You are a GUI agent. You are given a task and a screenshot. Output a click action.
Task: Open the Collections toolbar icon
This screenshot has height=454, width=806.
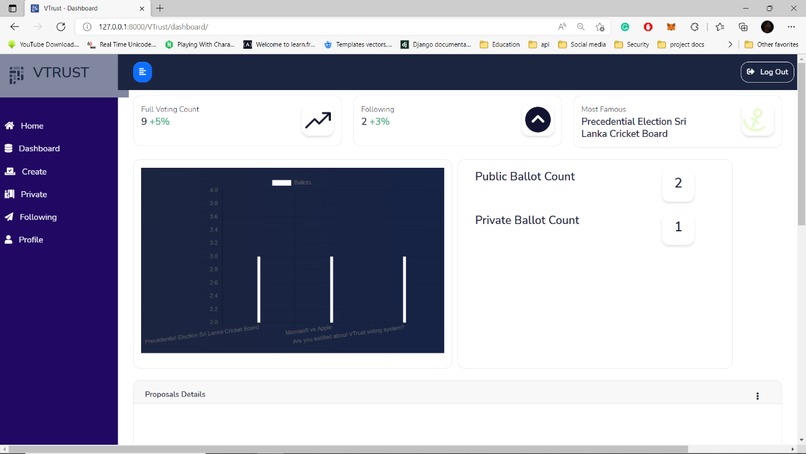[743, 27]
